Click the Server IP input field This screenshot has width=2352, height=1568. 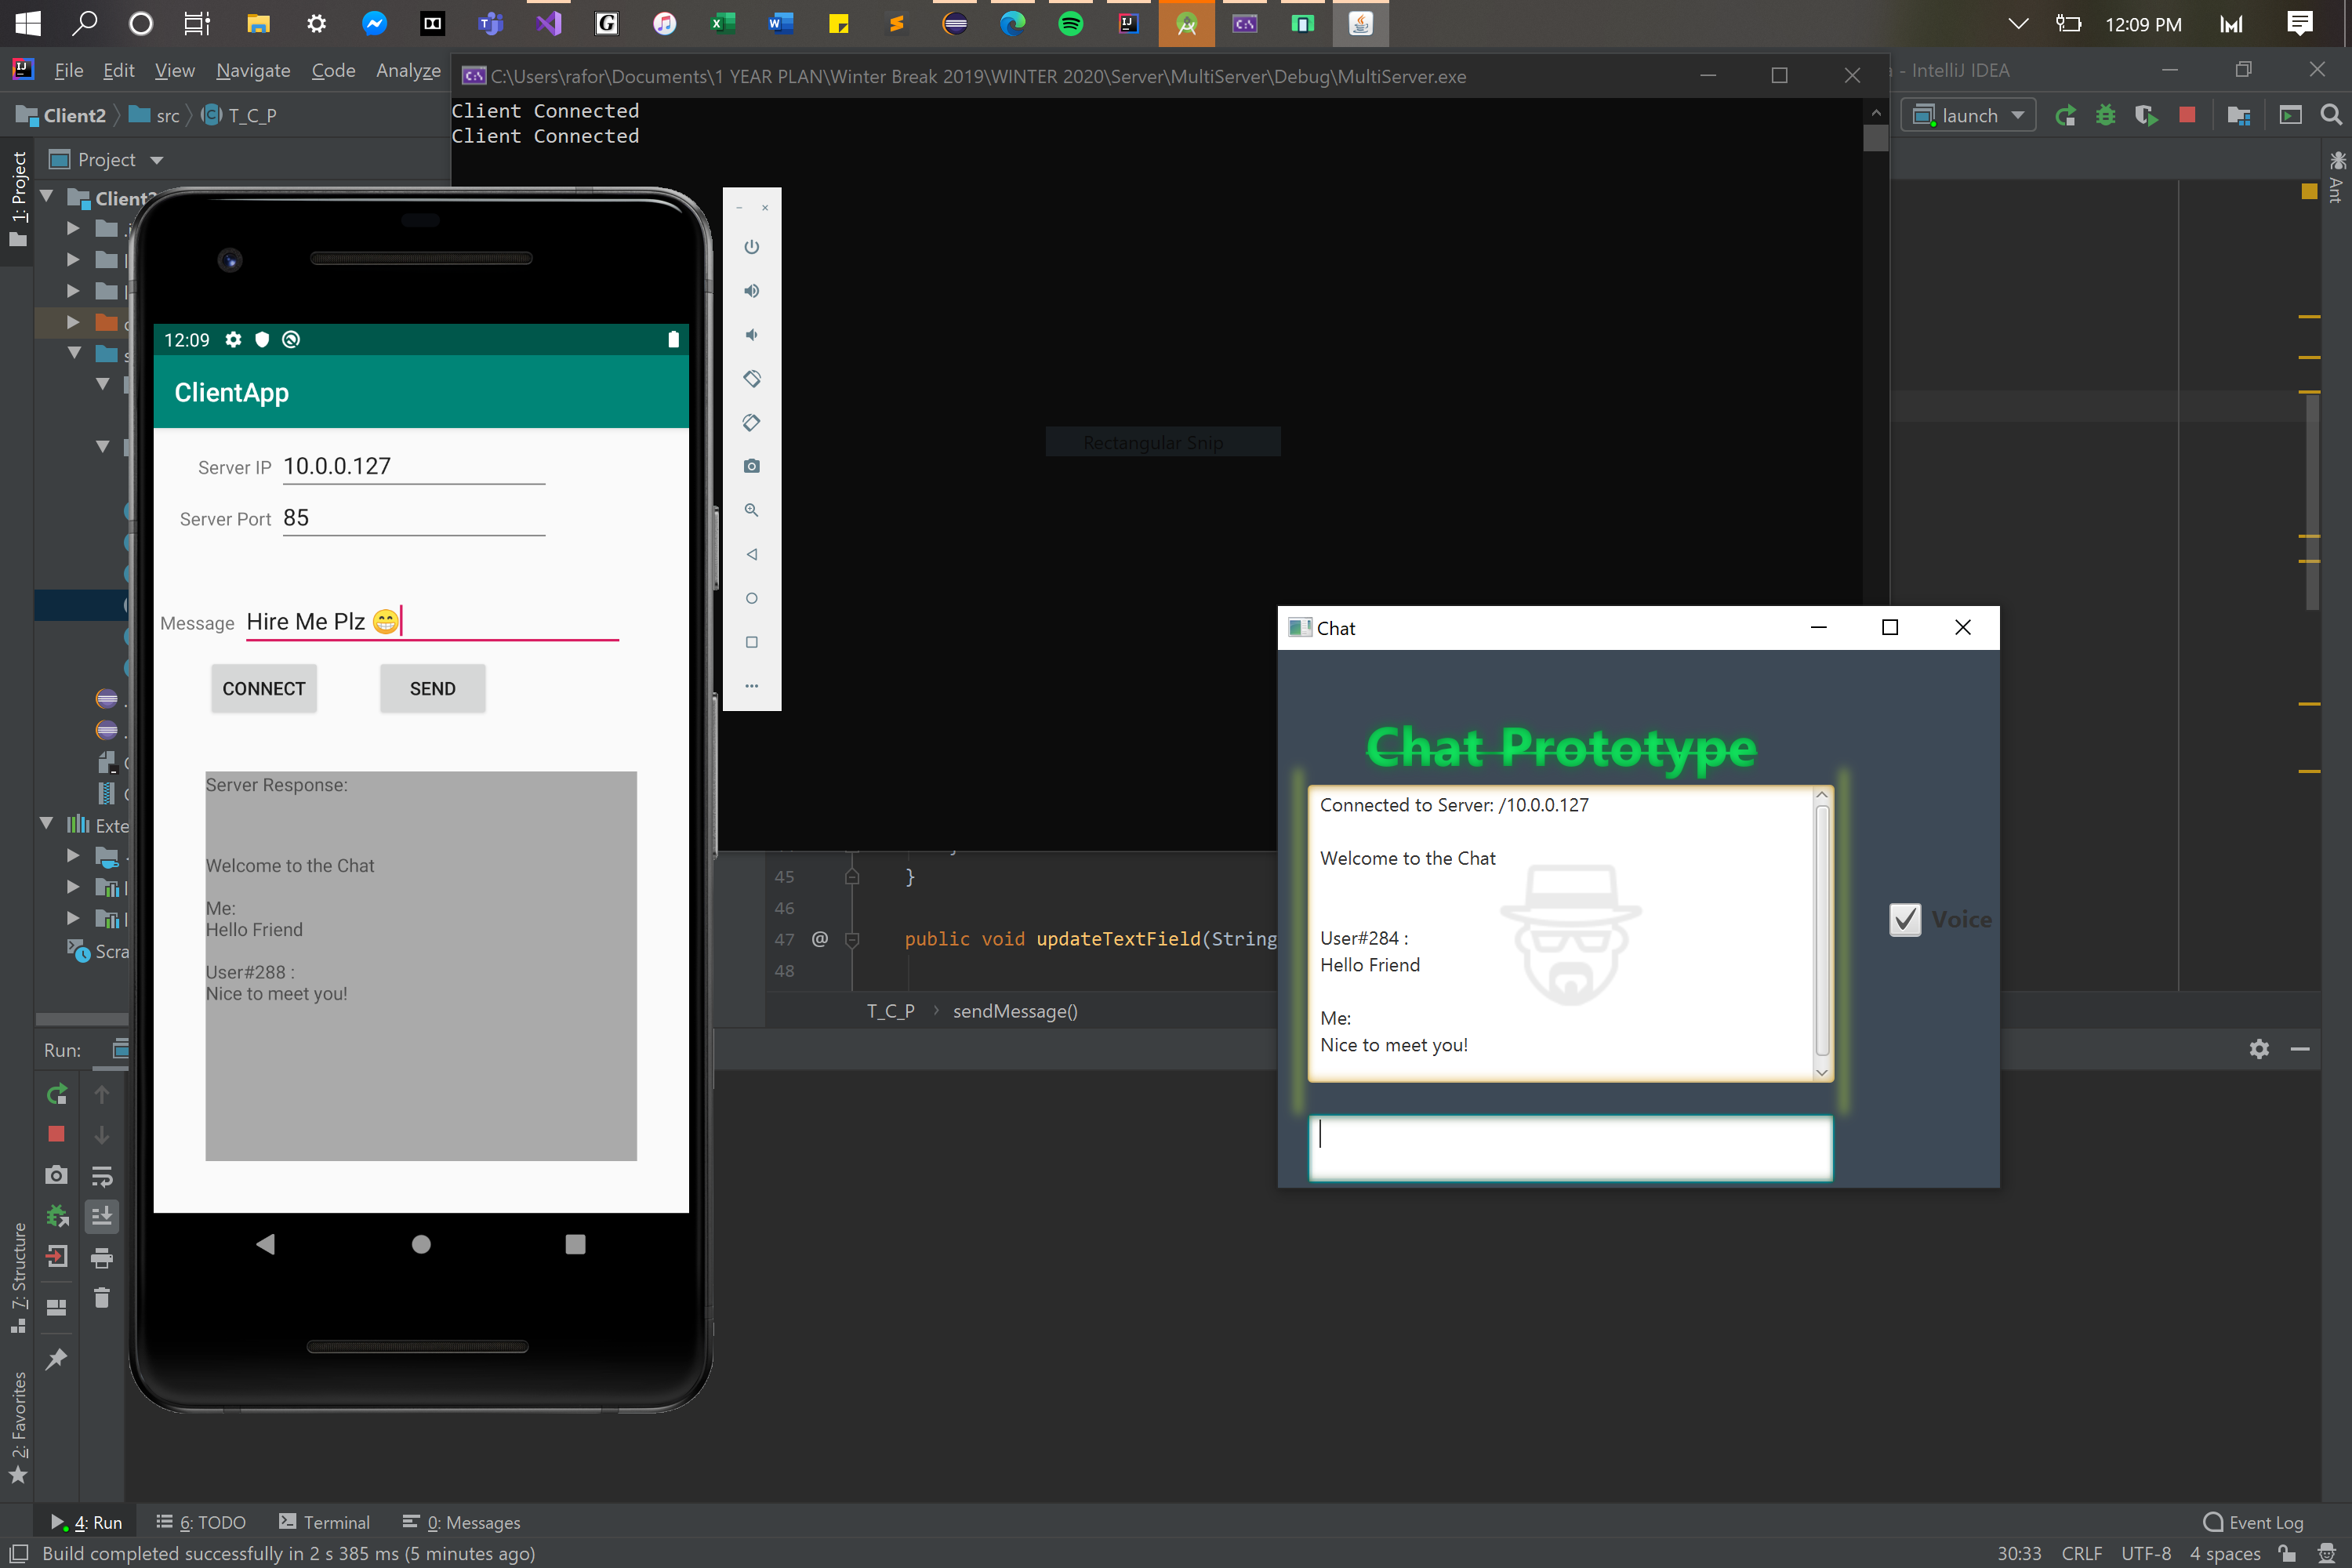click(x=414, y=466)
